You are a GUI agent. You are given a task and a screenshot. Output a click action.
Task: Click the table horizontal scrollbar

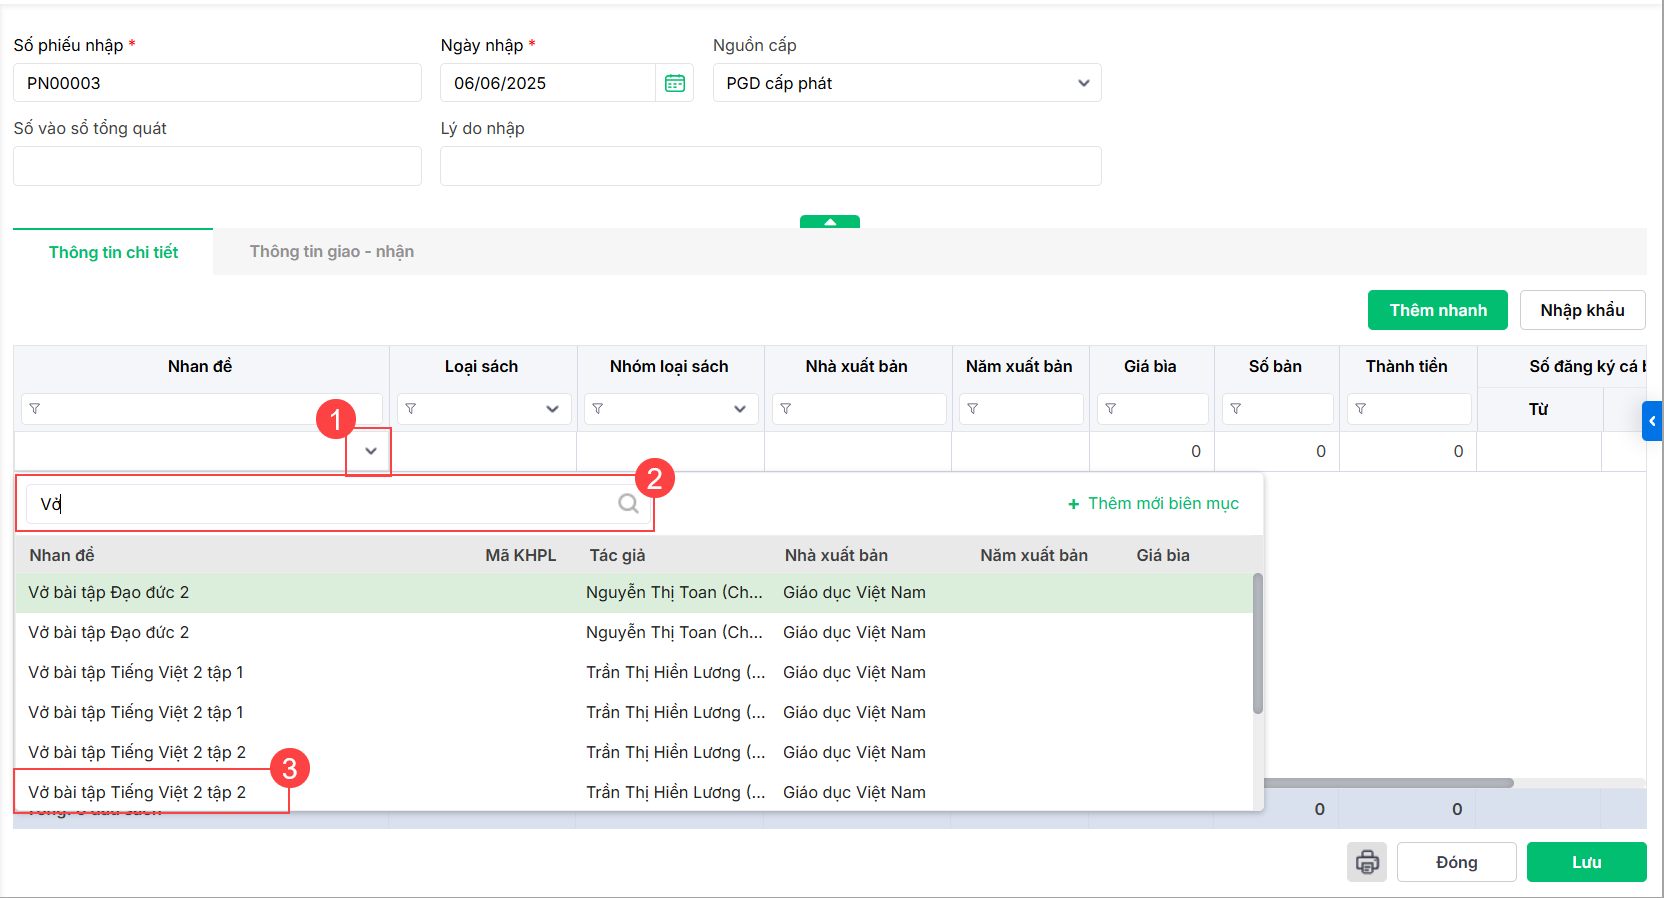point(1388,783)
